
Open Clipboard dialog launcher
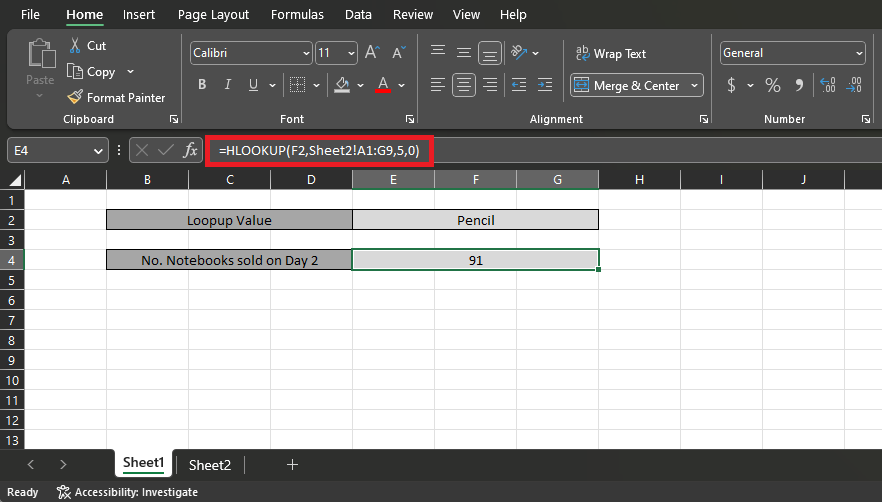point(174,119)
